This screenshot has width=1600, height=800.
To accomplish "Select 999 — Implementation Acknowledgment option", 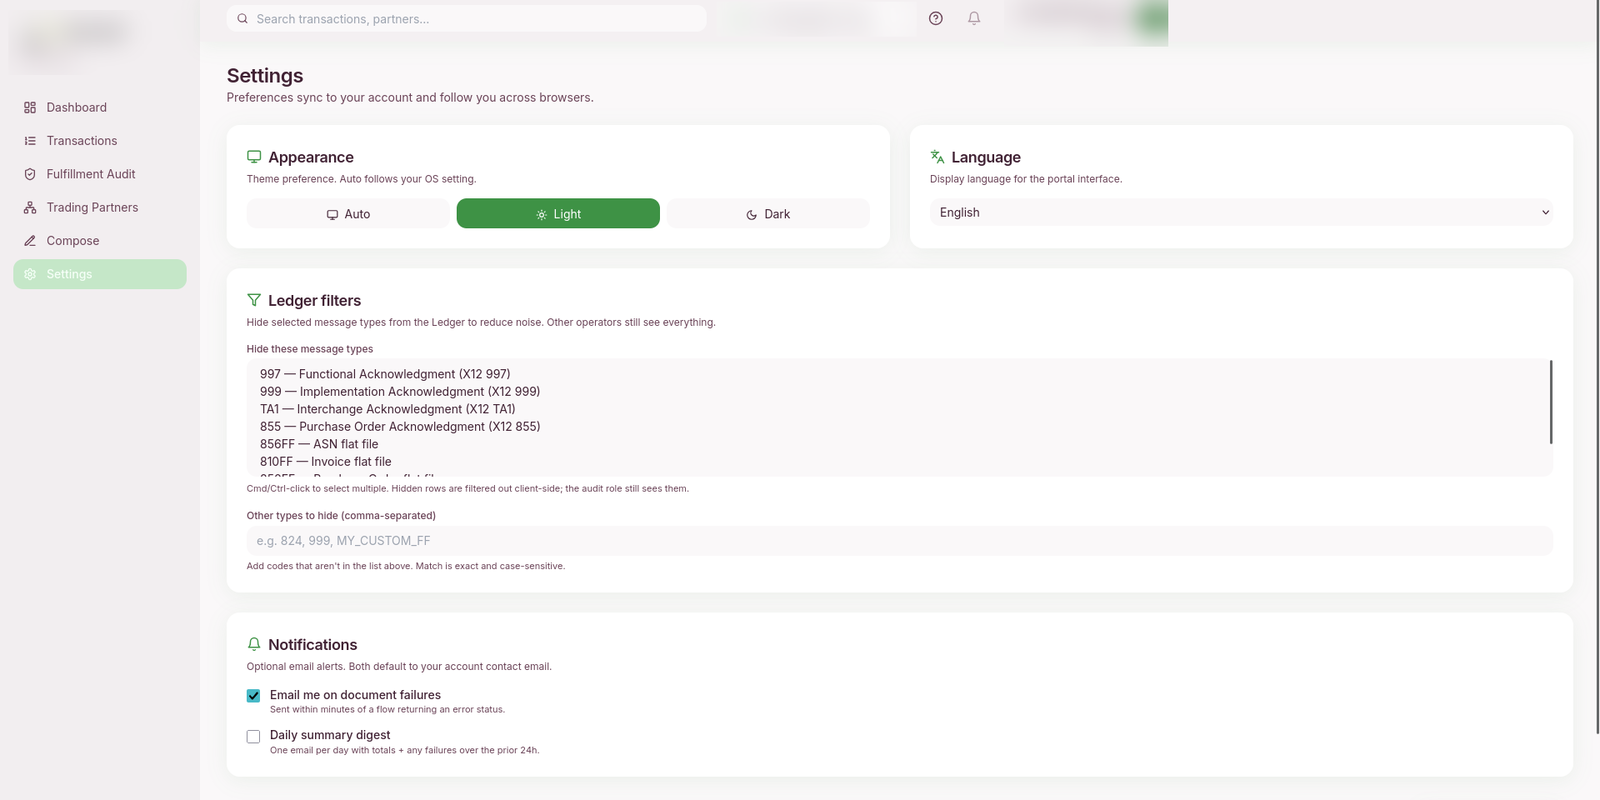I will tap(400, 392).
